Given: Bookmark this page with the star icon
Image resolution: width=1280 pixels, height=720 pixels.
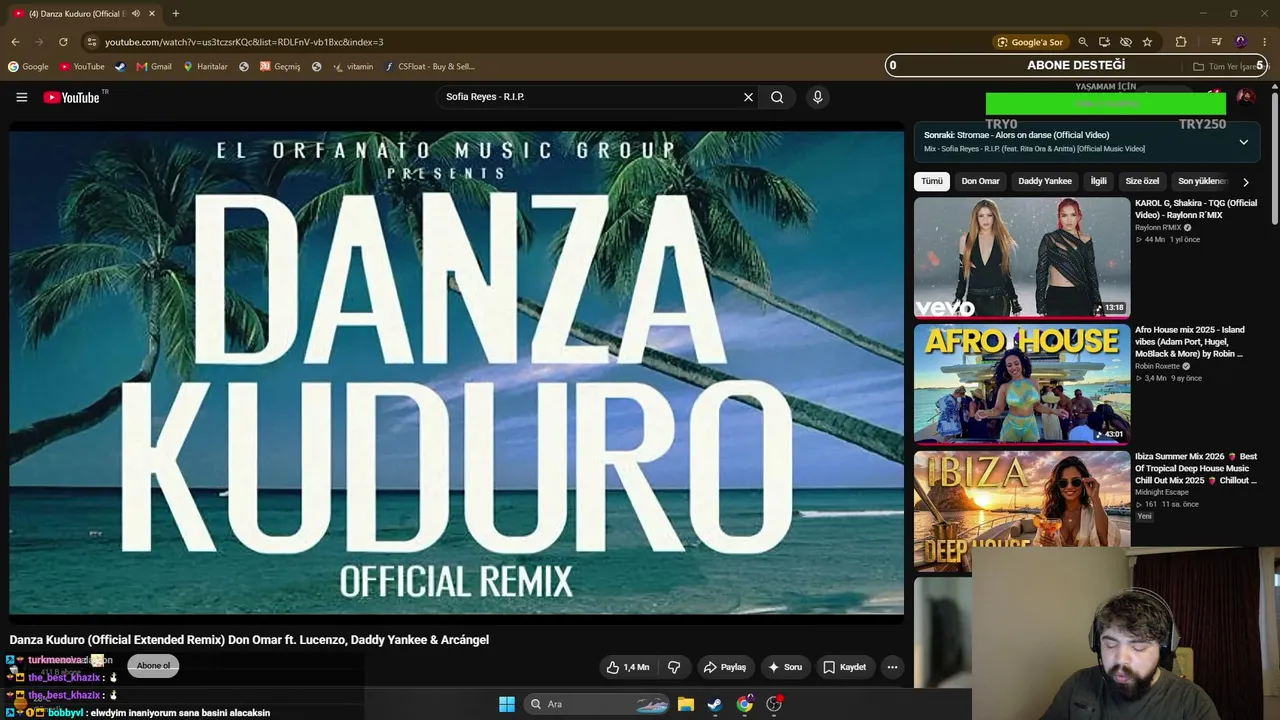Looking at the screenshot, I should [1147, 42].
